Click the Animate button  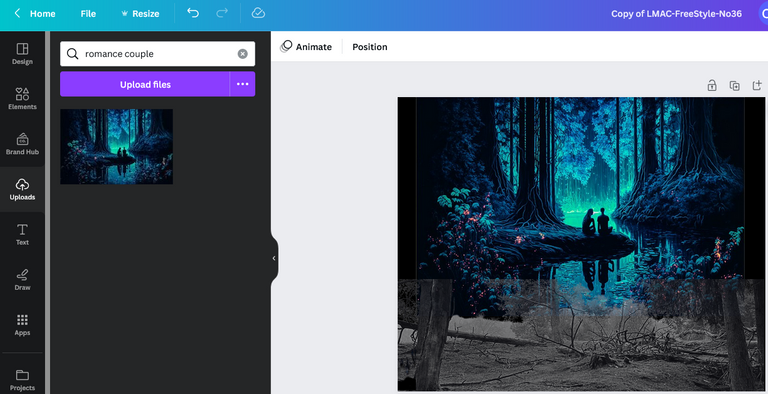click(x=306, y=47)
